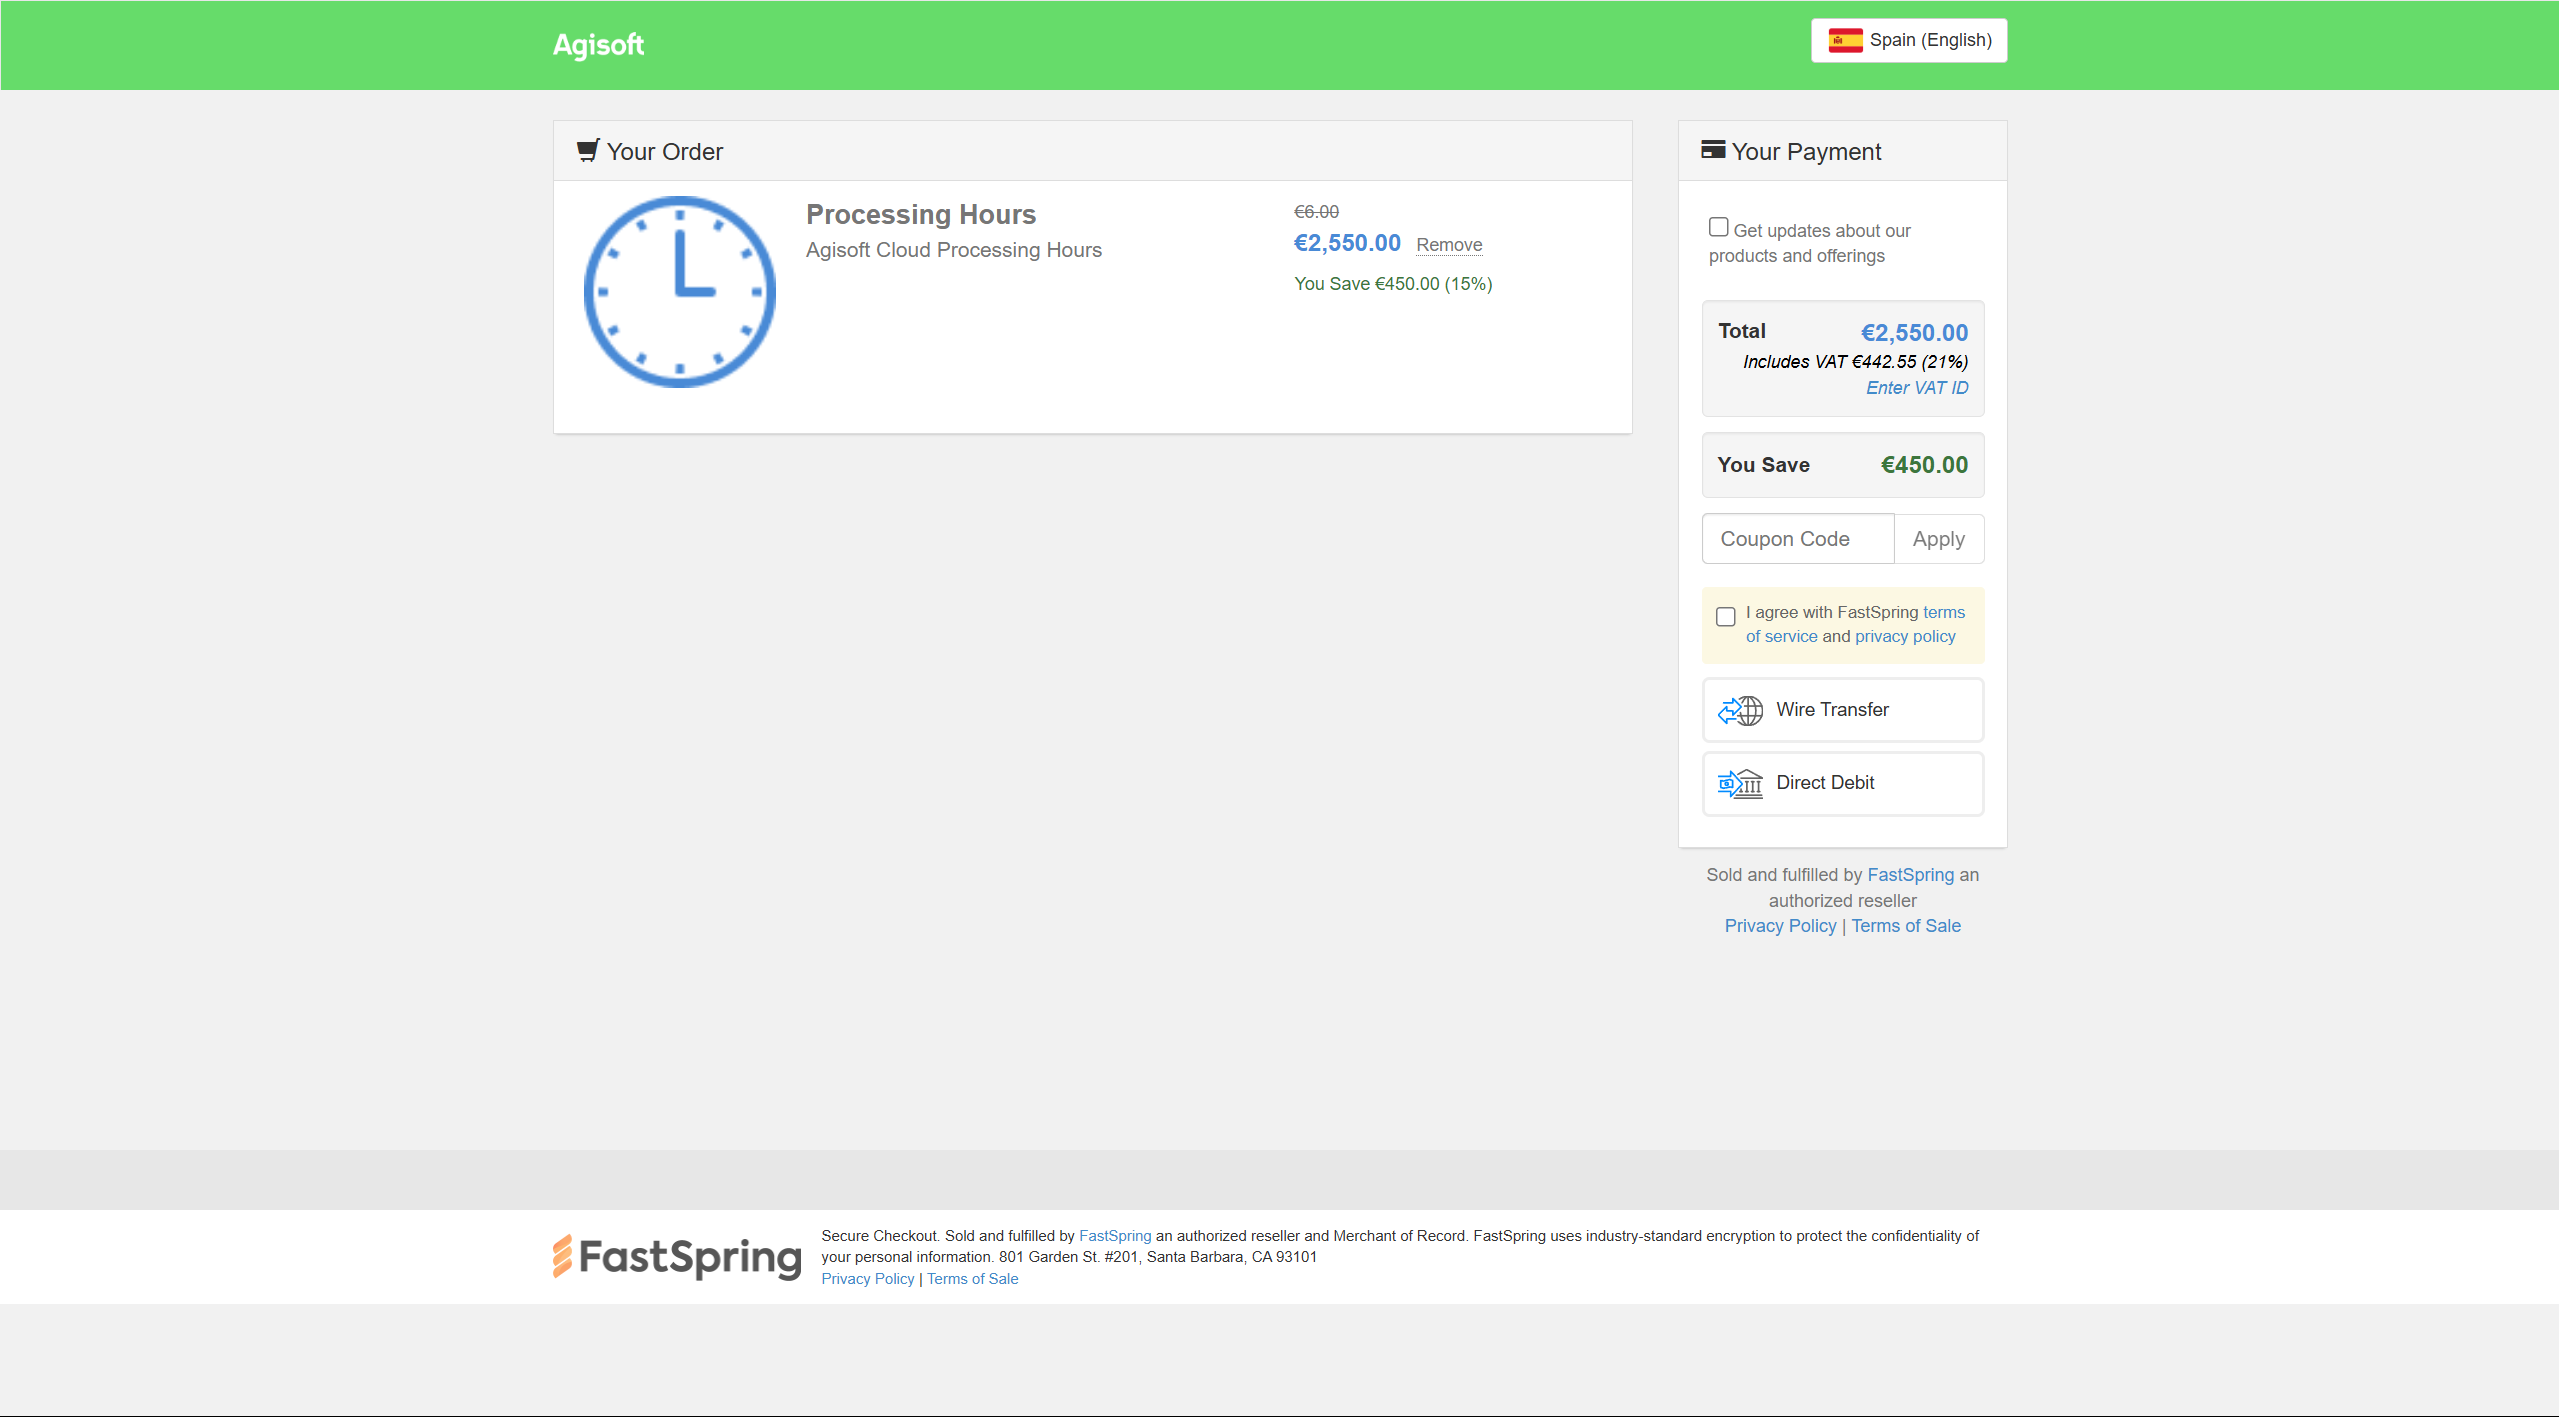Tick the FastSpring terms agreement checkbox
The height and width of the screenshot is (1417, 2559).
coord(1725,617)
